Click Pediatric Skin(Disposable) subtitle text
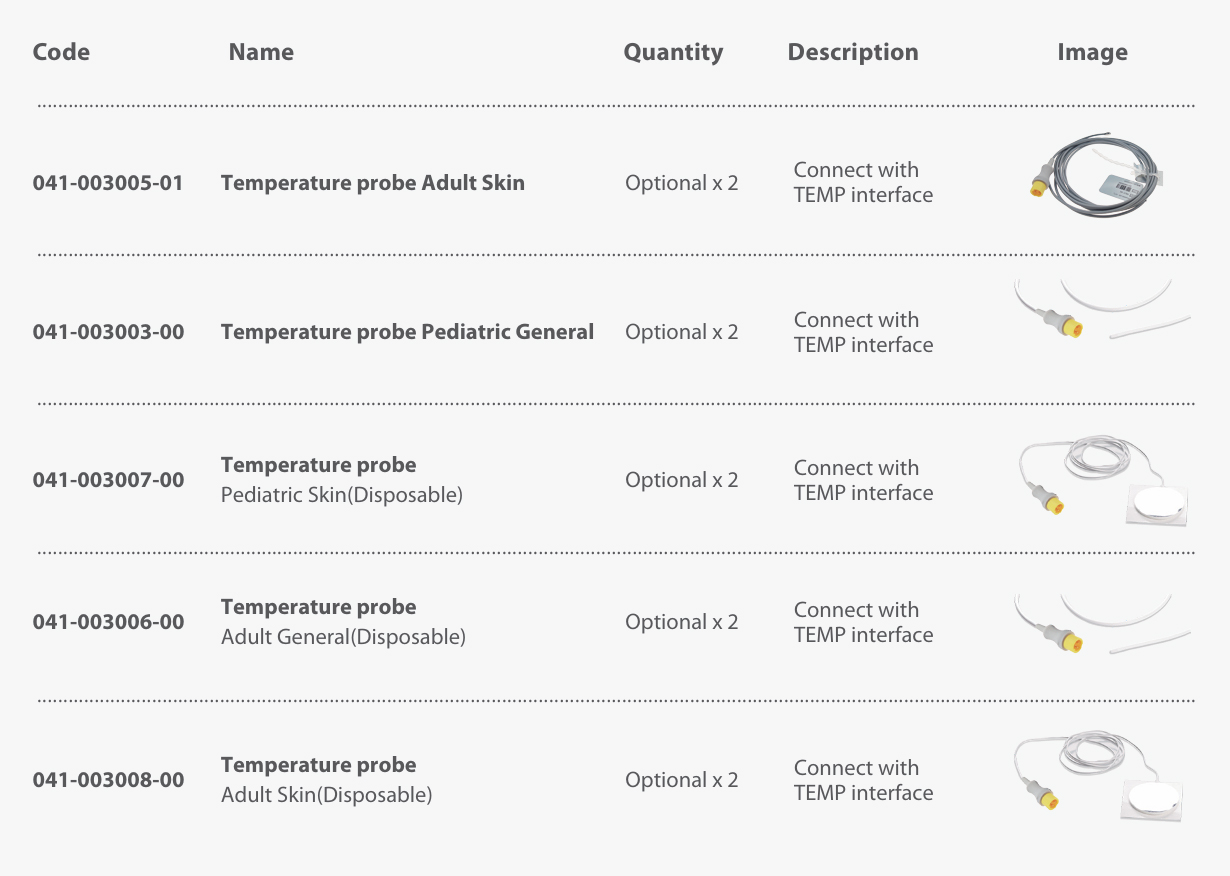This screenshot has width=1230, height=876. (341, 495)
